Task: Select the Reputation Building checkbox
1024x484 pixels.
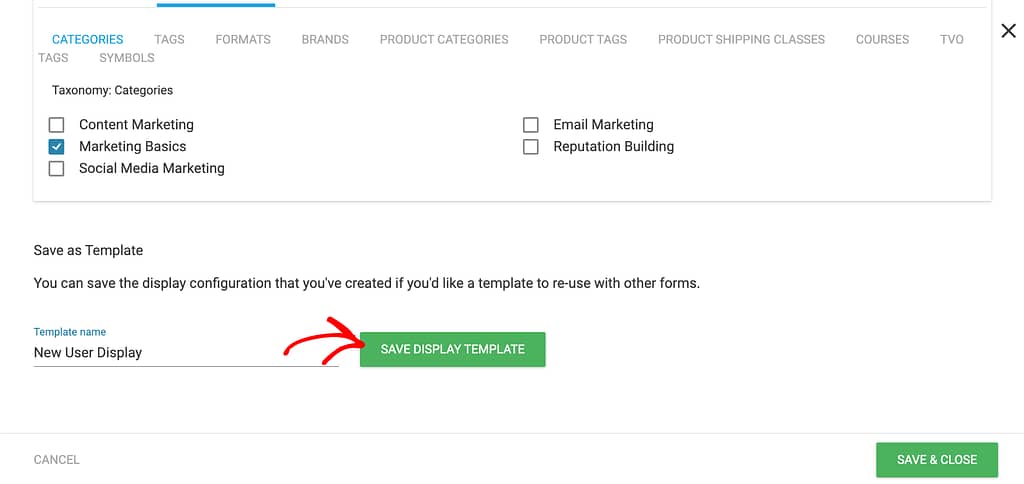Action: click(531, 146)
